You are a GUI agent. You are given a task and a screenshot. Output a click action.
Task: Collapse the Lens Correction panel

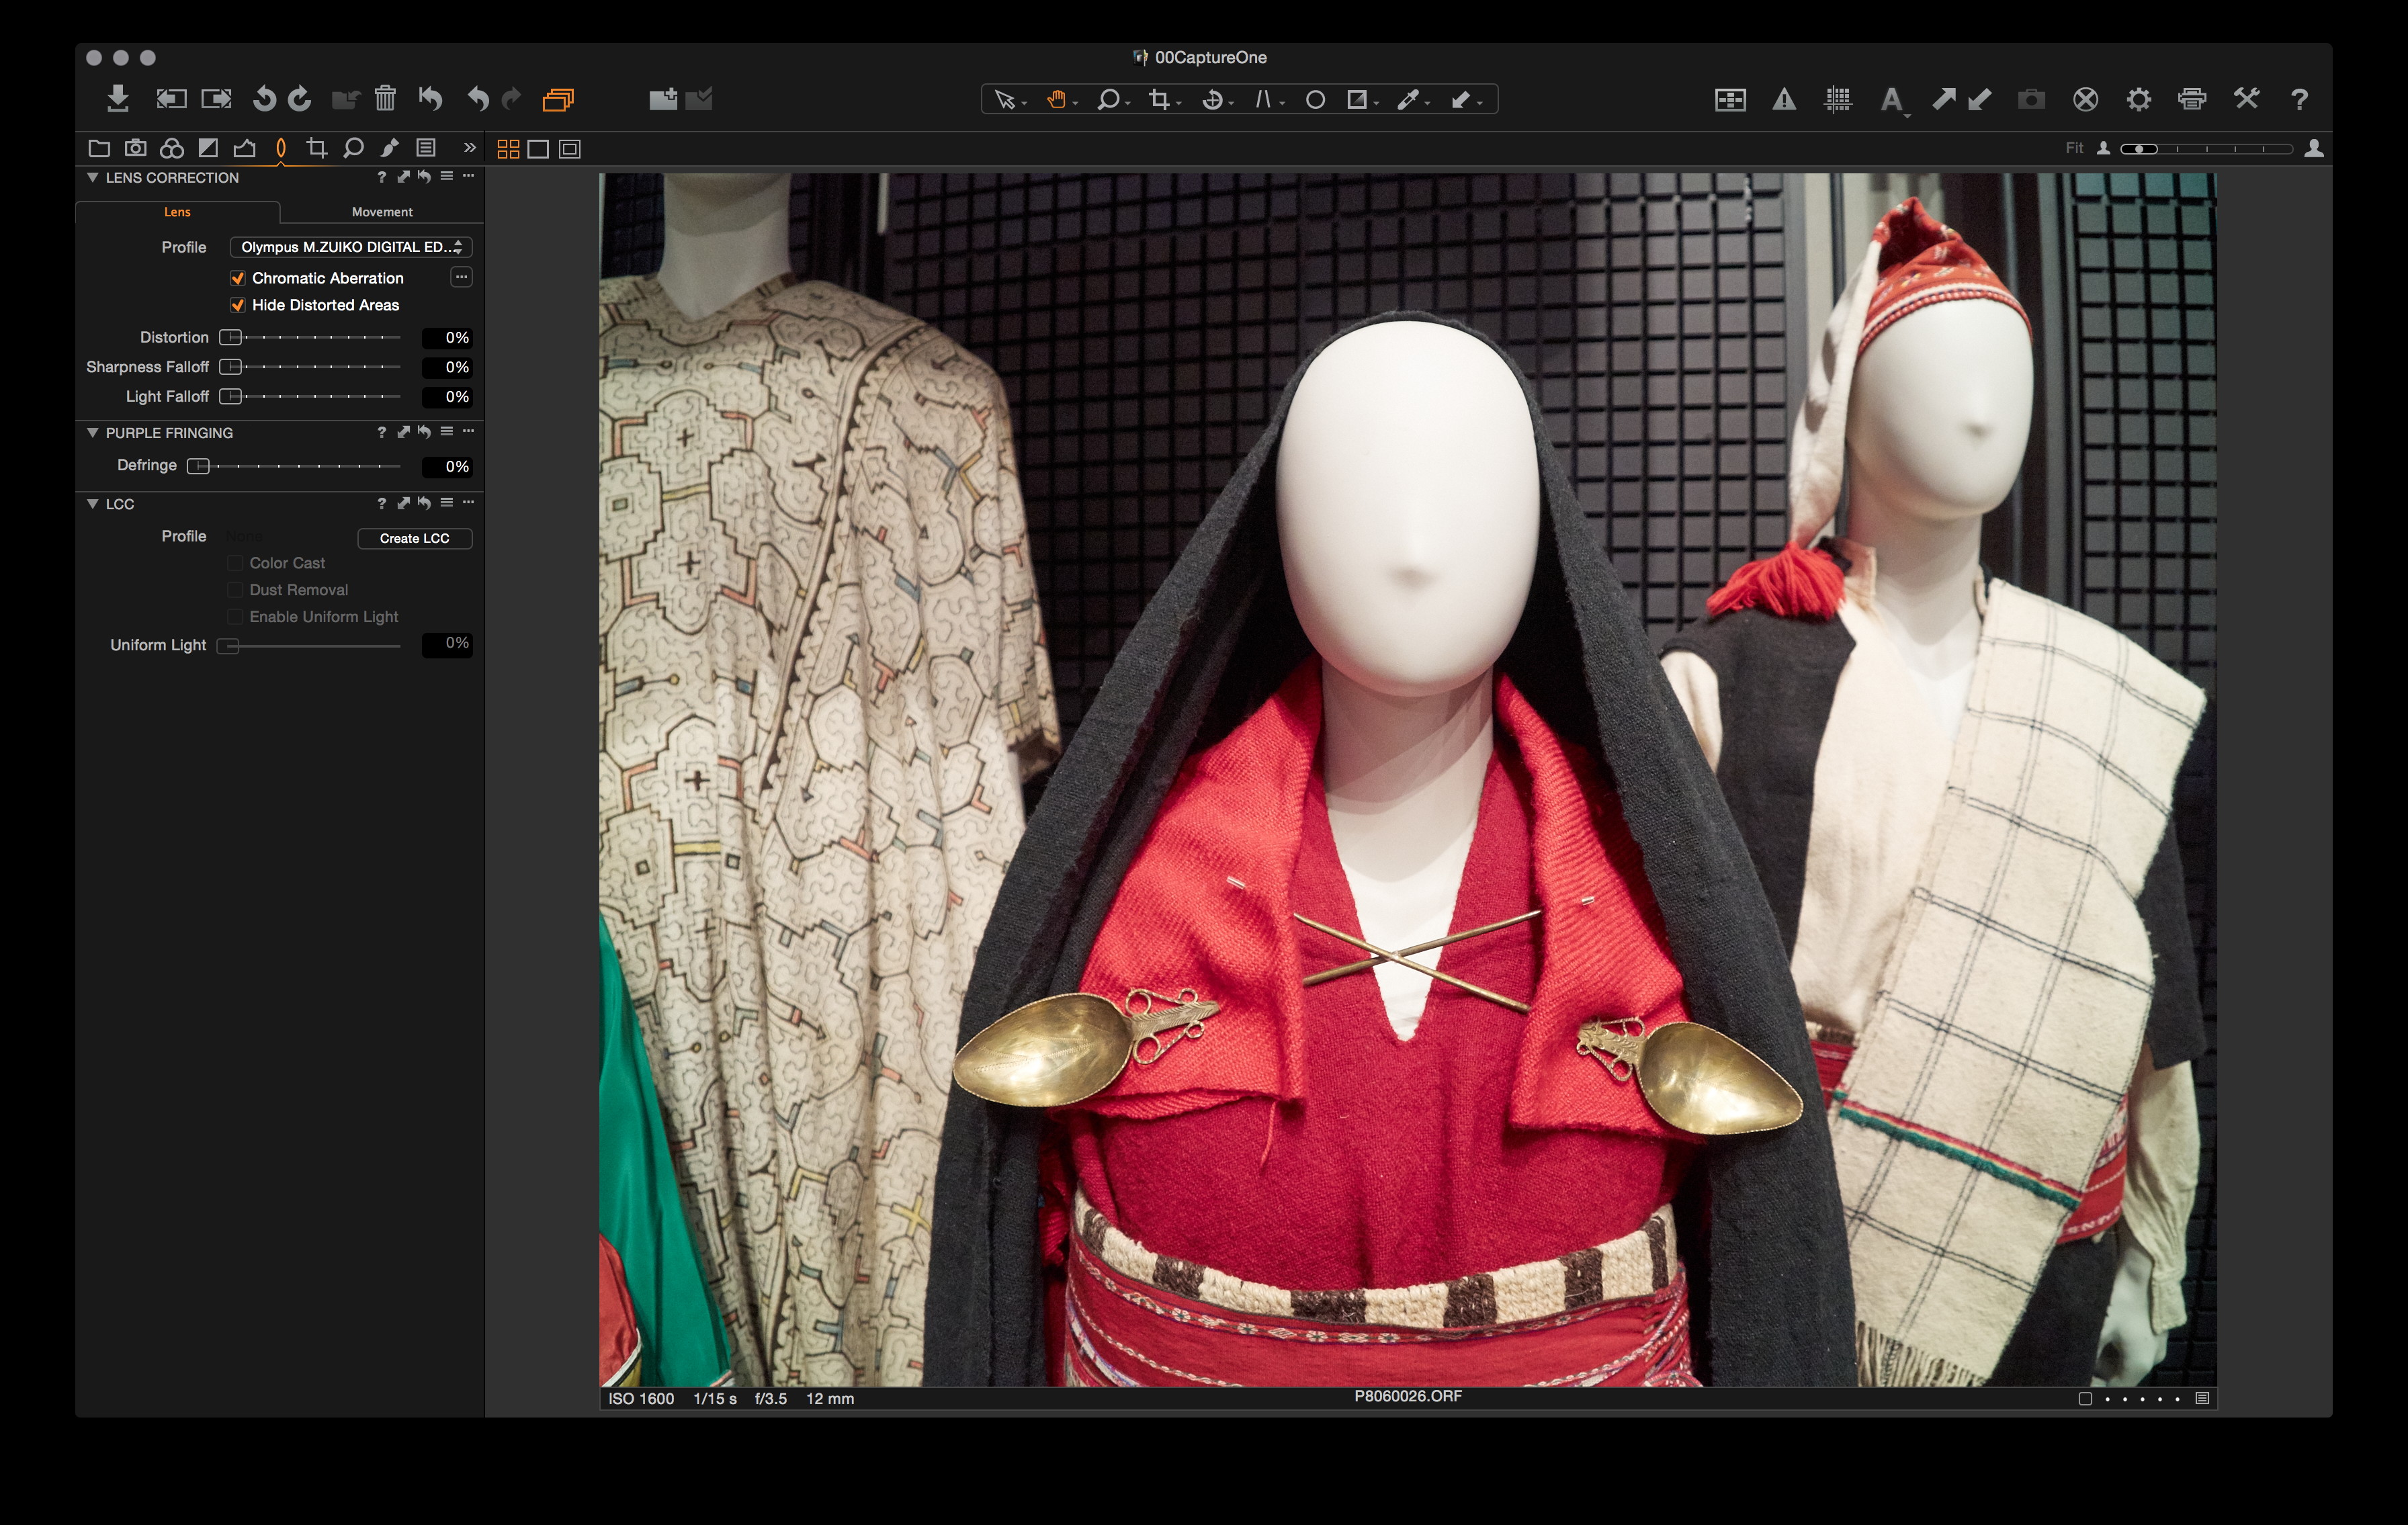coord(93,177)
